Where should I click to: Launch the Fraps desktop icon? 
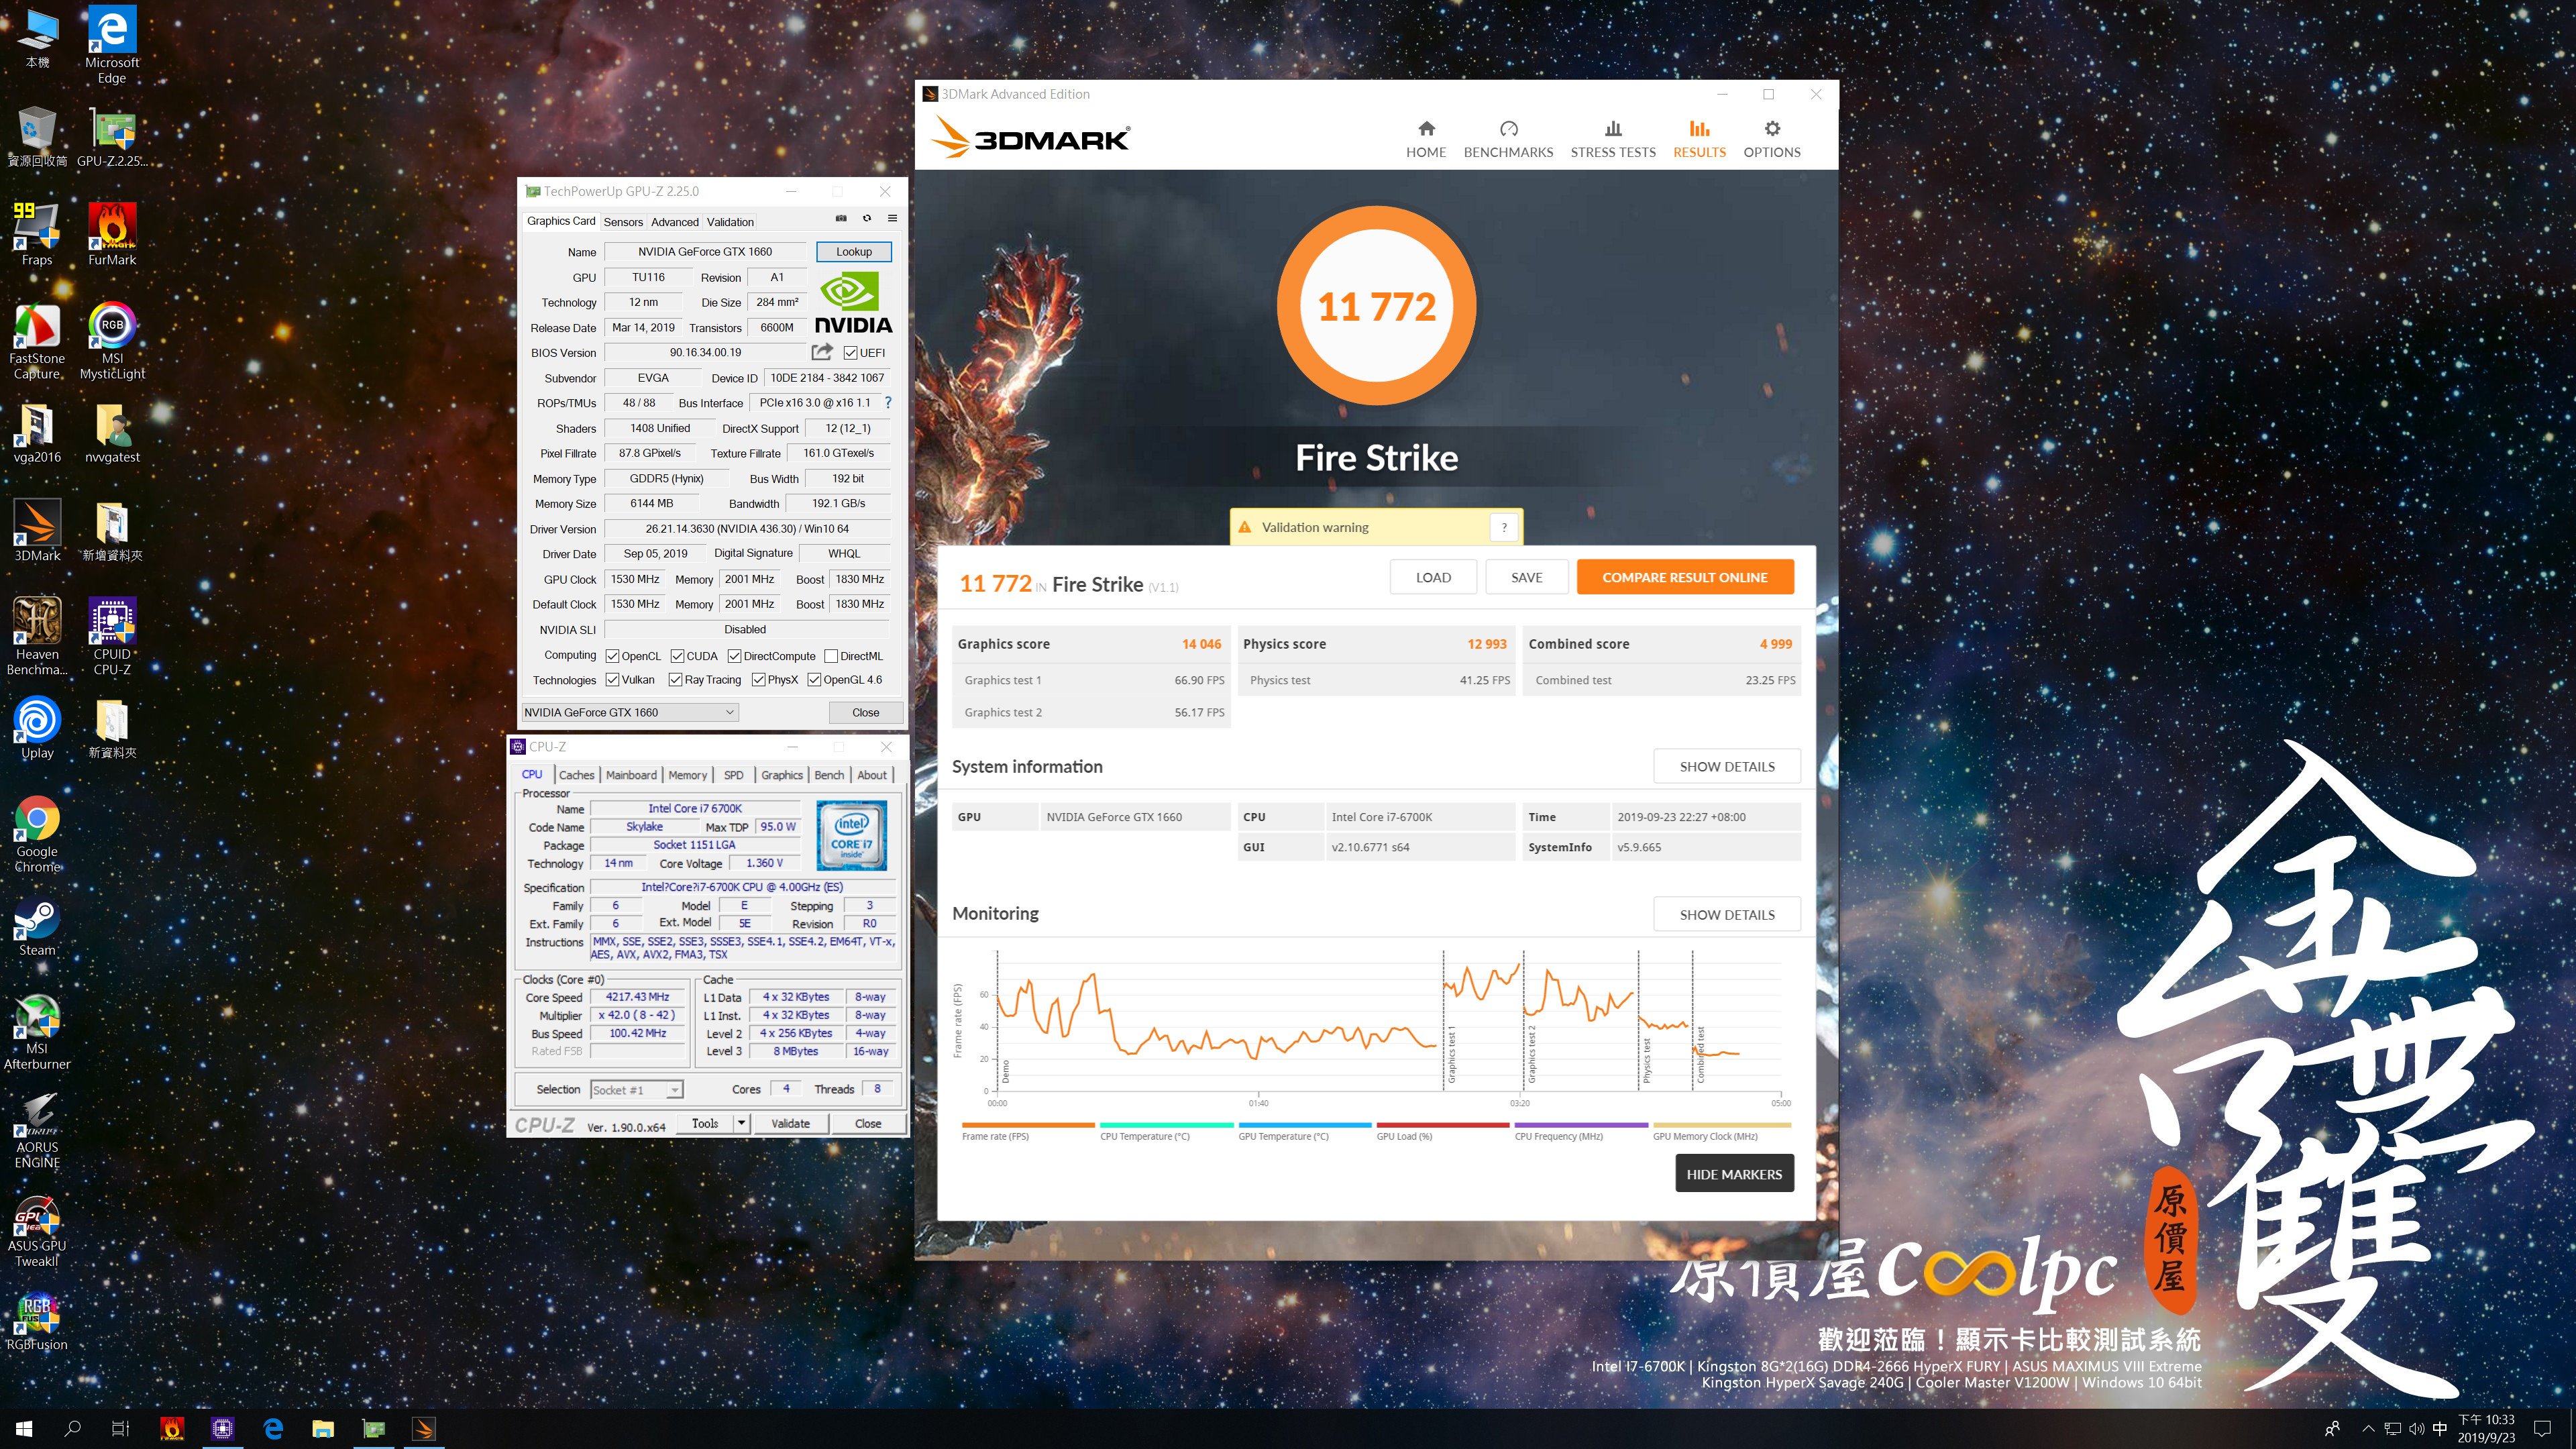(x=37, y=233)
